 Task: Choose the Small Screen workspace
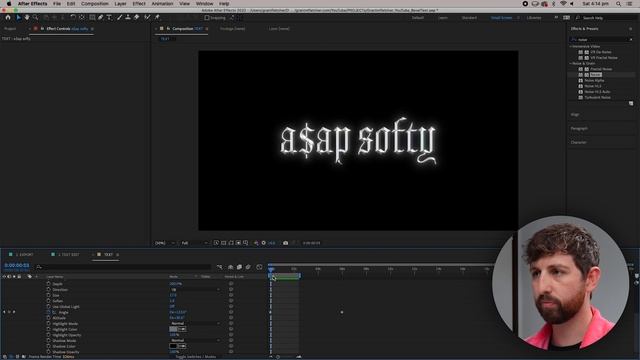[502, 18]
